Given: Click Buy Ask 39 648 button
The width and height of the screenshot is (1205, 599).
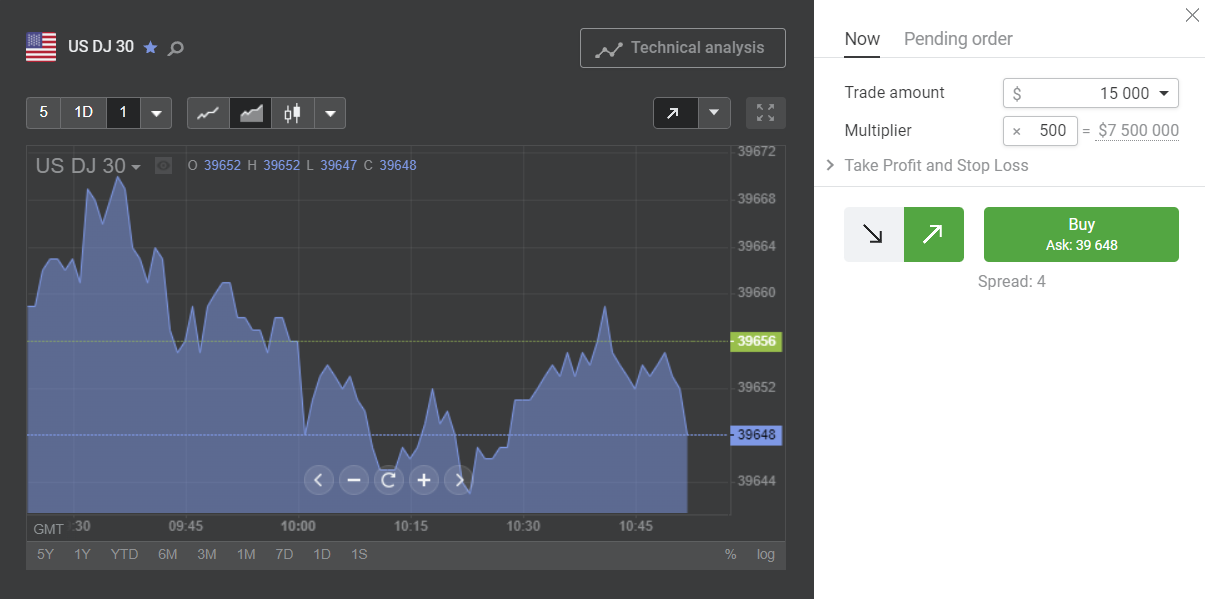Looking at the screenshot, I should [x=1081, y=235].
